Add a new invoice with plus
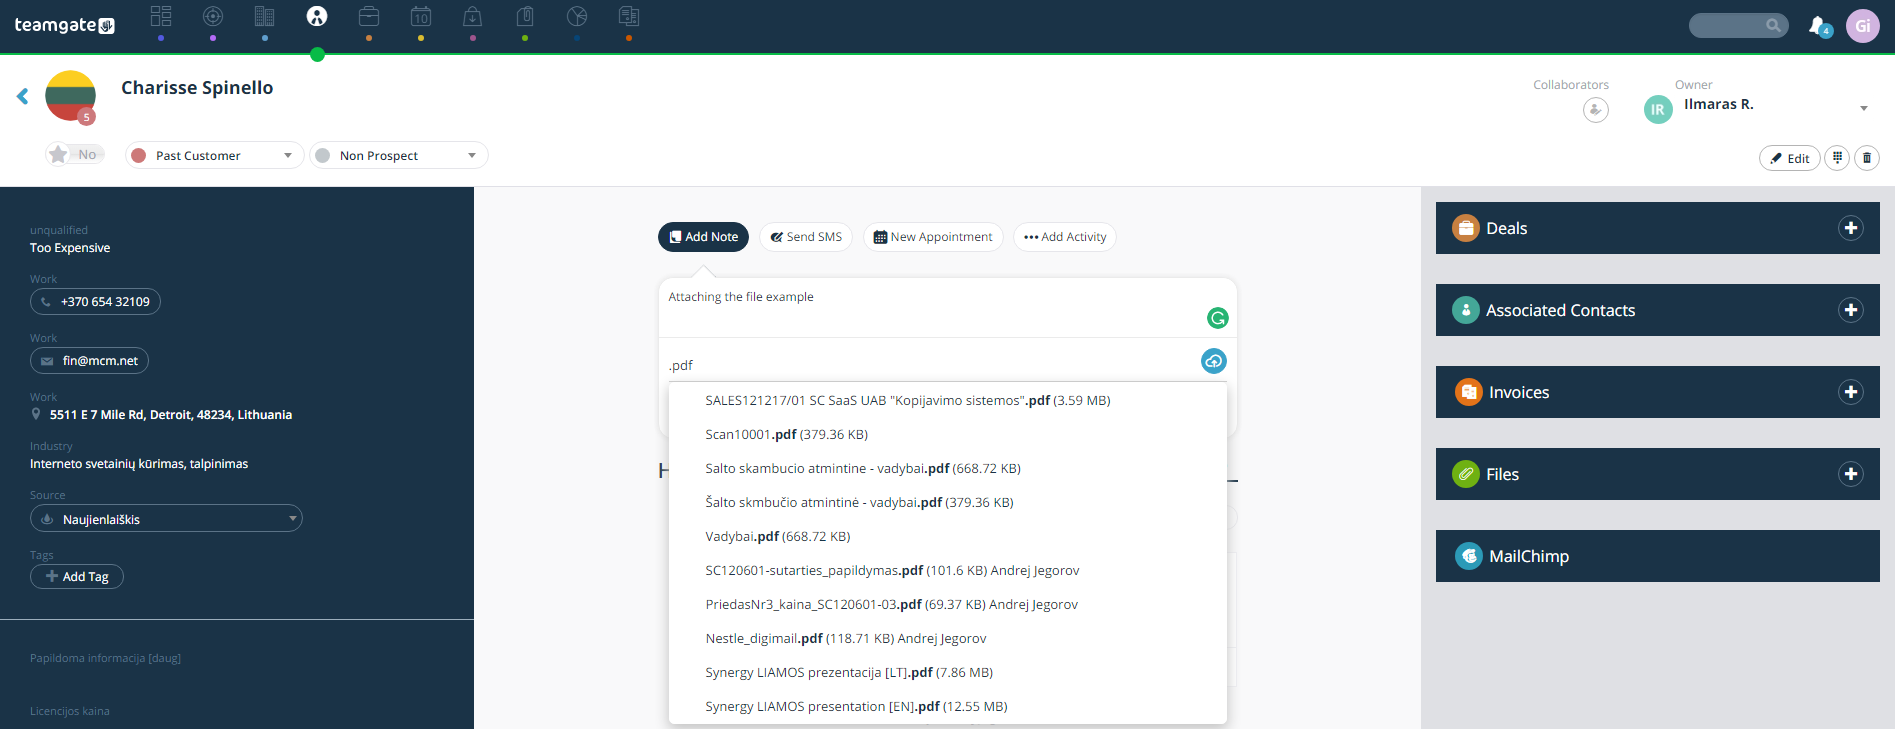This screenshot has width=1895, height=729. pyautogui.click(x=1851, y=392)
